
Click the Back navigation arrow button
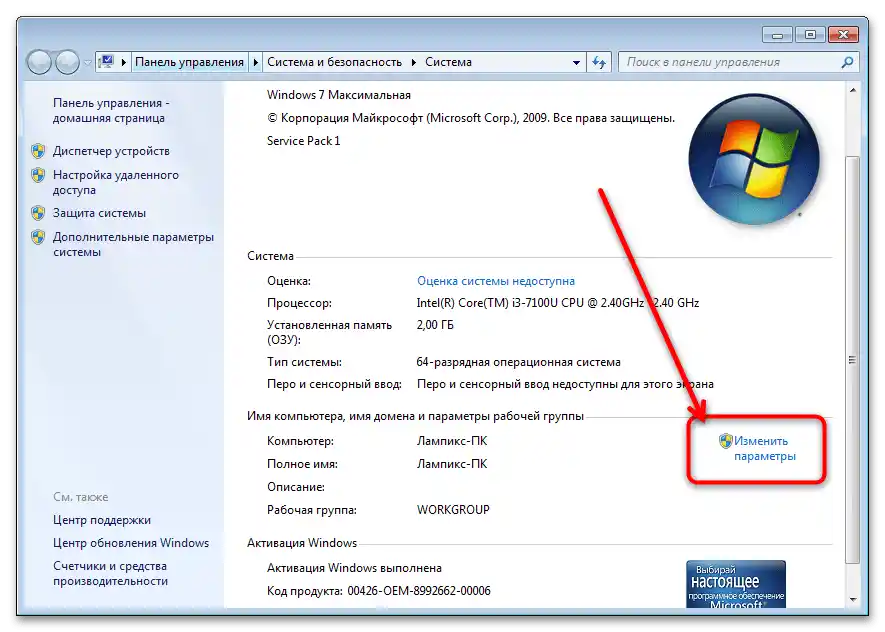(x=40, y=62)
